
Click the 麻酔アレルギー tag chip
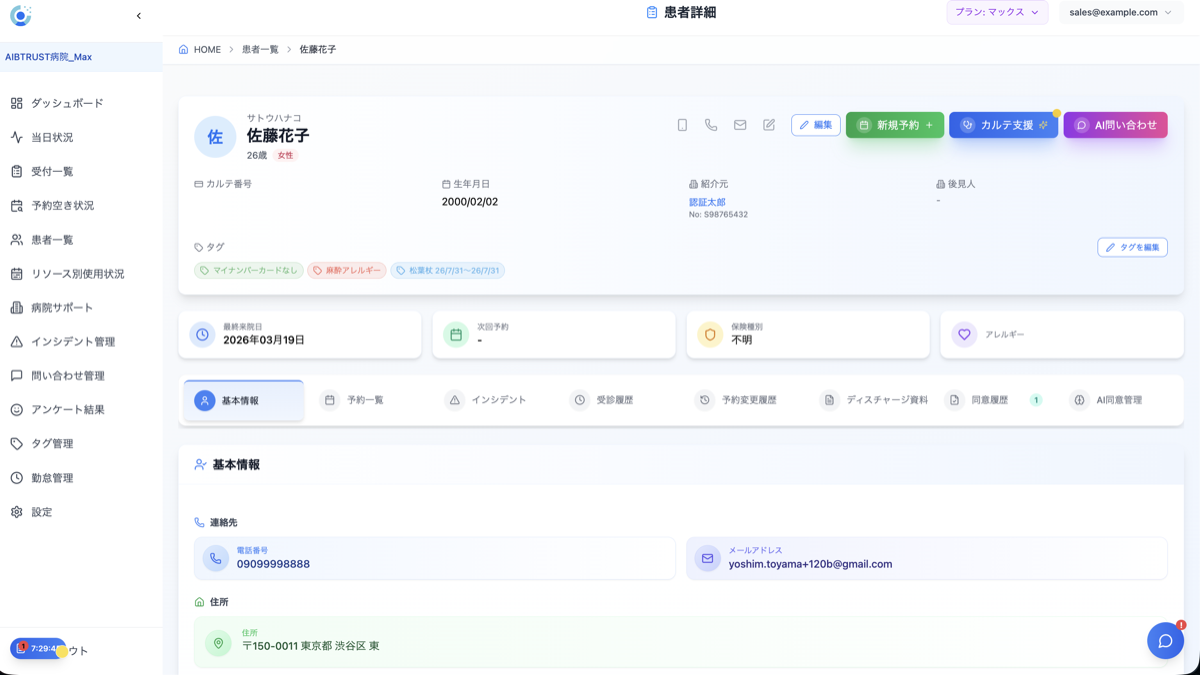347,270
